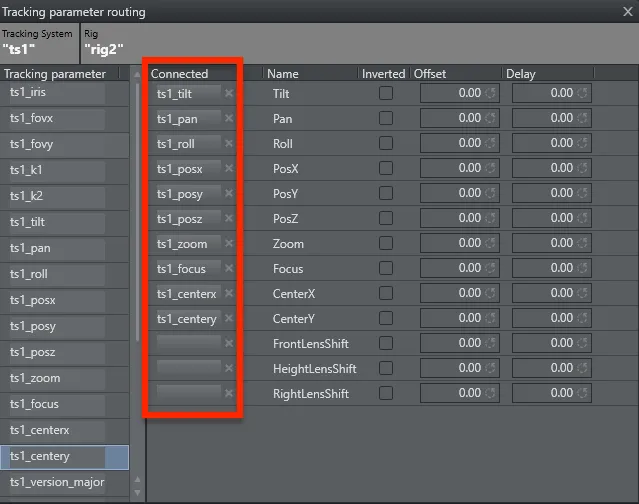Click the X icon in the RightLensShift row
This screenshot has height=504, width=639.
229,393
